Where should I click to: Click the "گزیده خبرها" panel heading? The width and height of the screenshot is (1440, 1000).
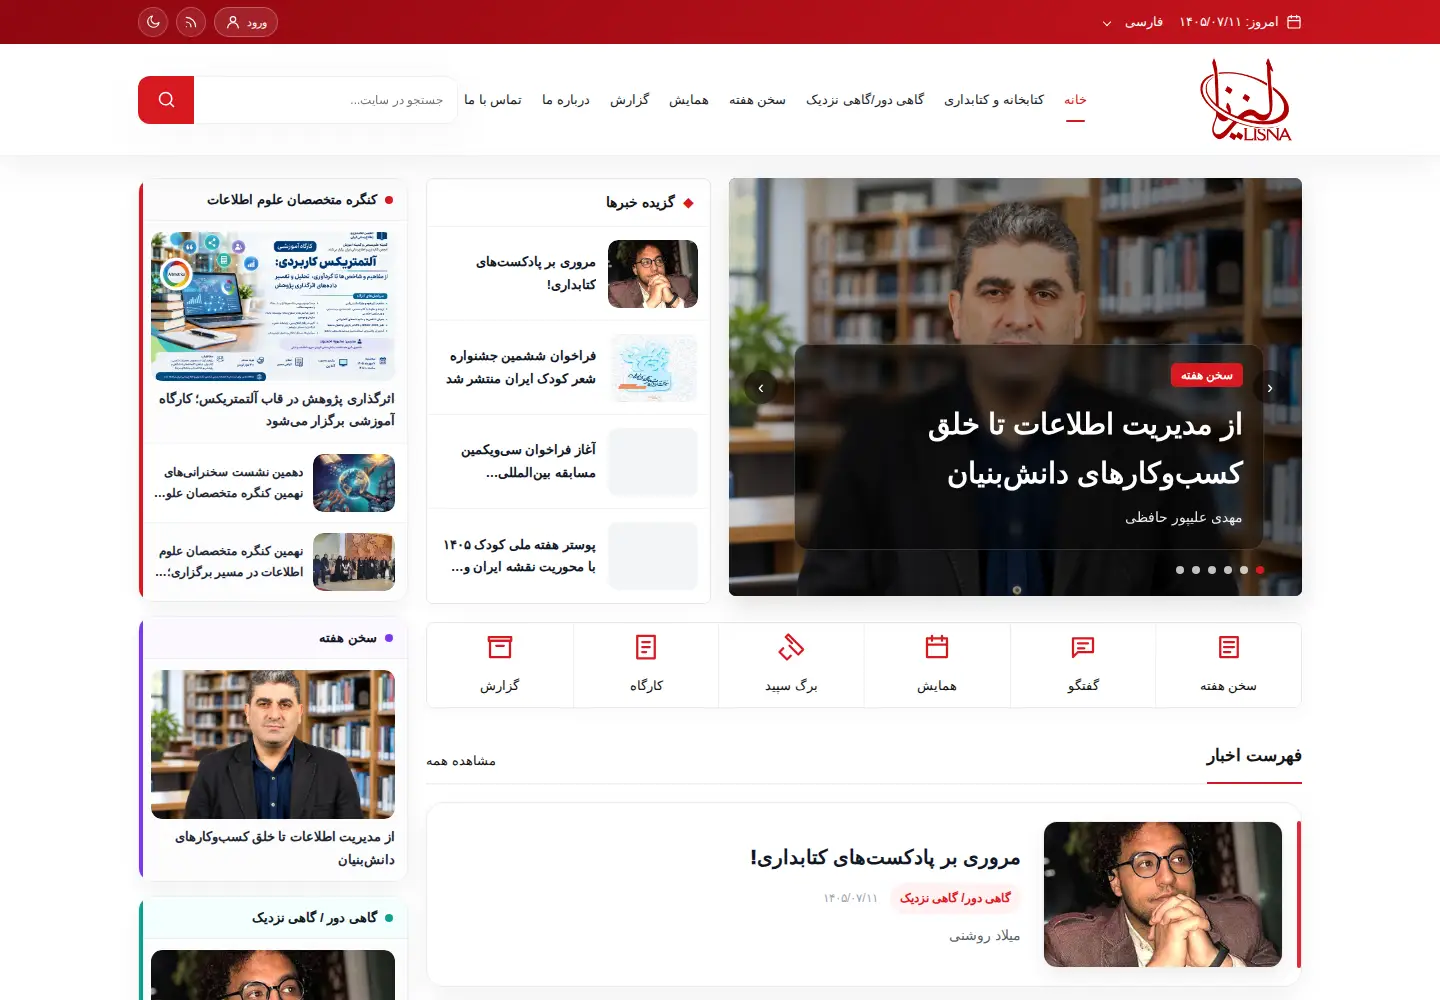(640, 203)
